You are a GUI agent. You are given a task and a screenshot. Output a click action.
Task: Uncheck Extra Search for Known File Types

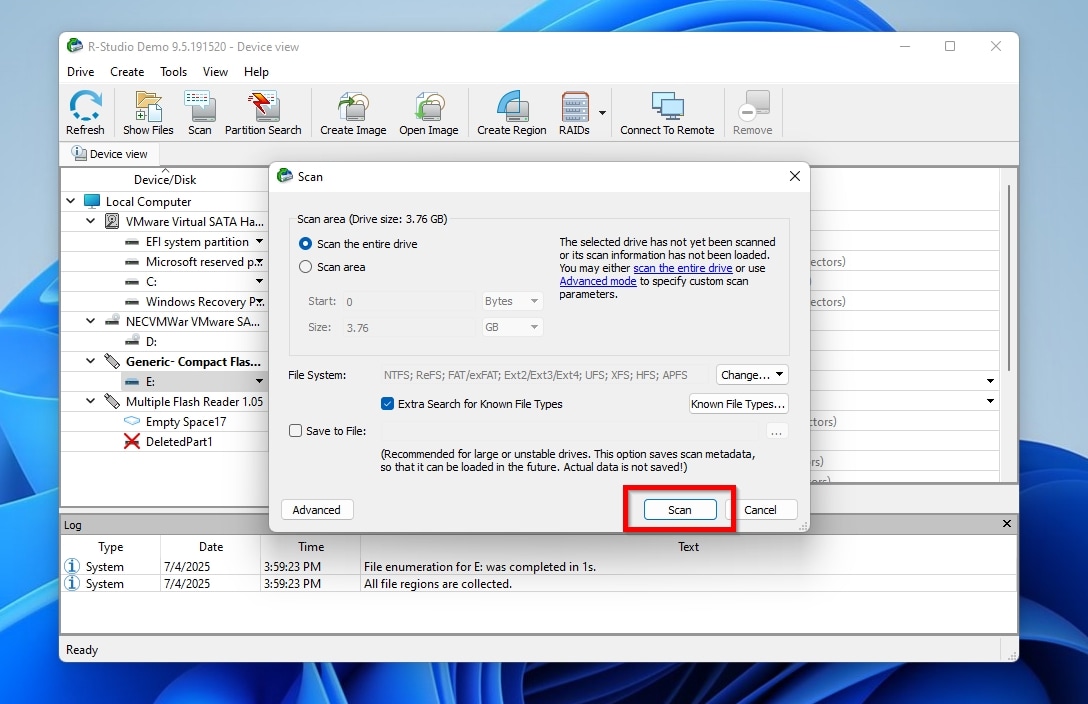tap(387, 403)
